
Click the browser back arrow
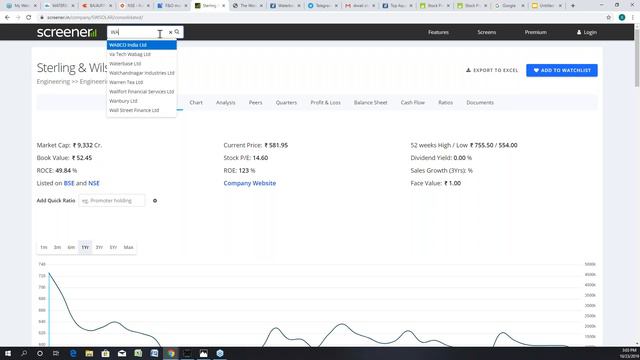coord(7,18)
